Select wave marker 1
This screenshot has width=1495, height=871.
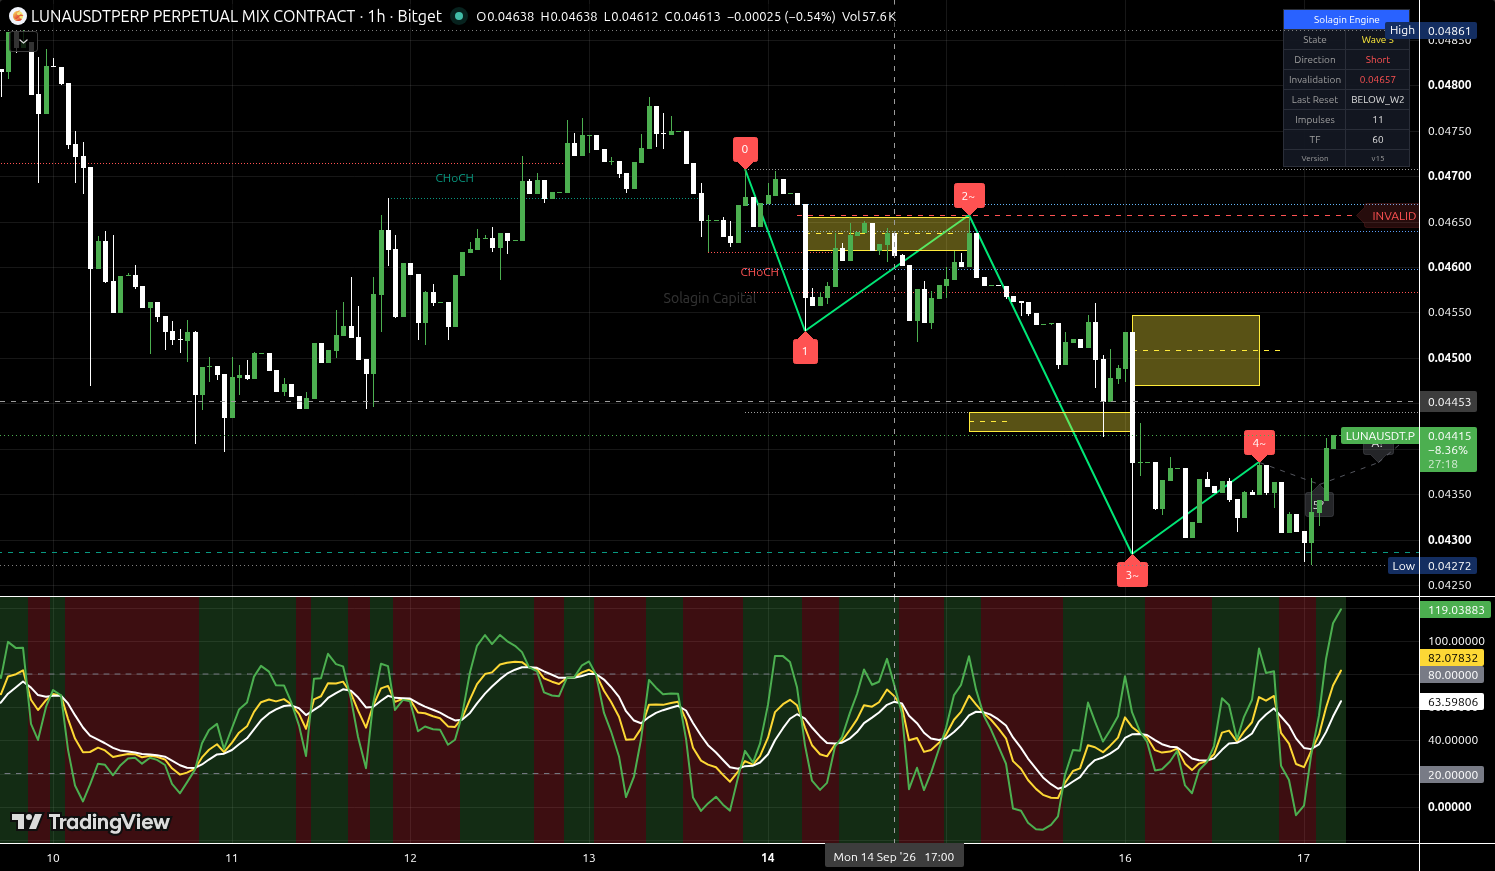coord(805,350)
